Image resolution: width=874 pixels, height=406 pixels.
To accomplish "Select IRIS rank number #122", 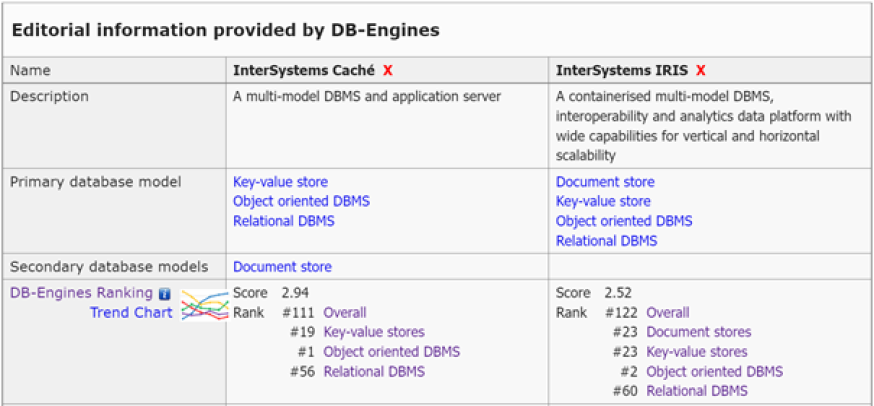I will (621, 312).
